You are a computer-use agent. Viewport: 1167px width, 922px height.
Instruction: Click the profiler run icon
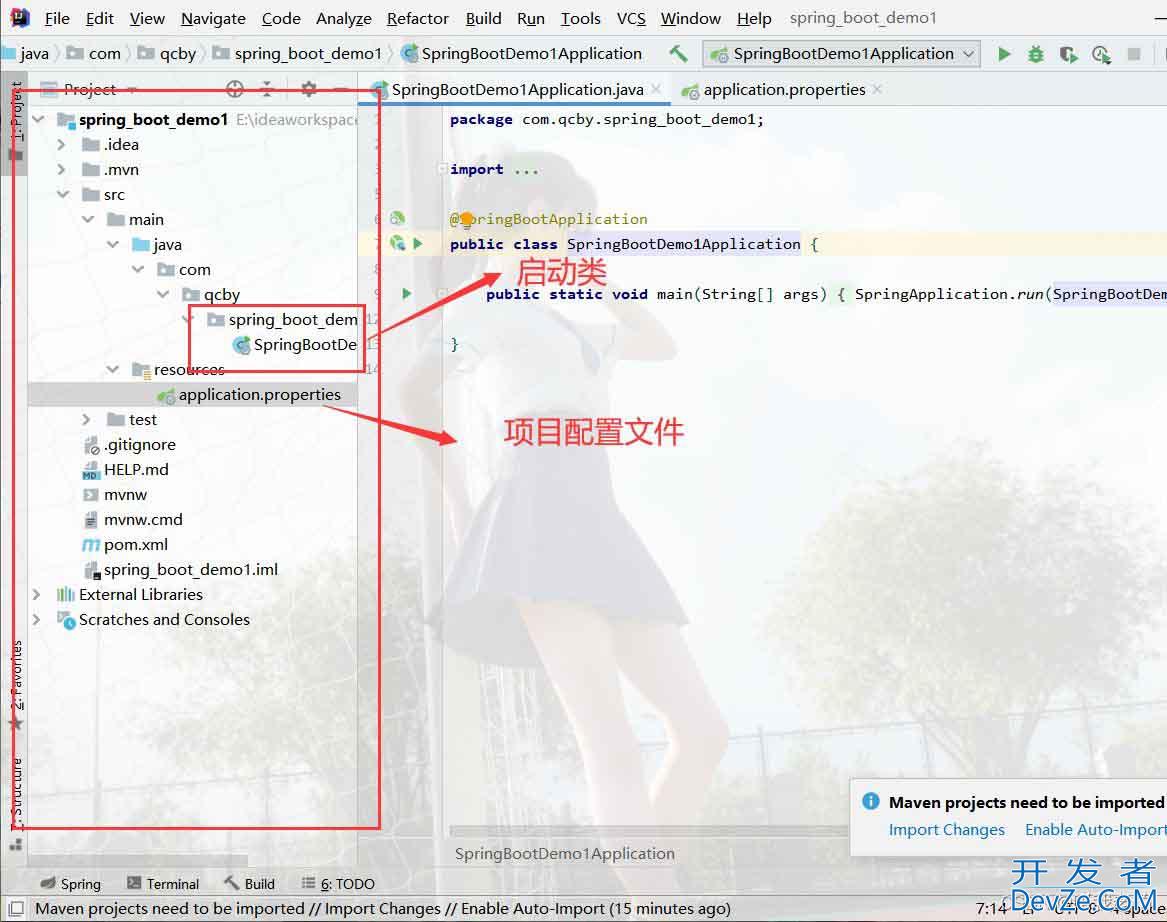click(x=1102, y=54)
